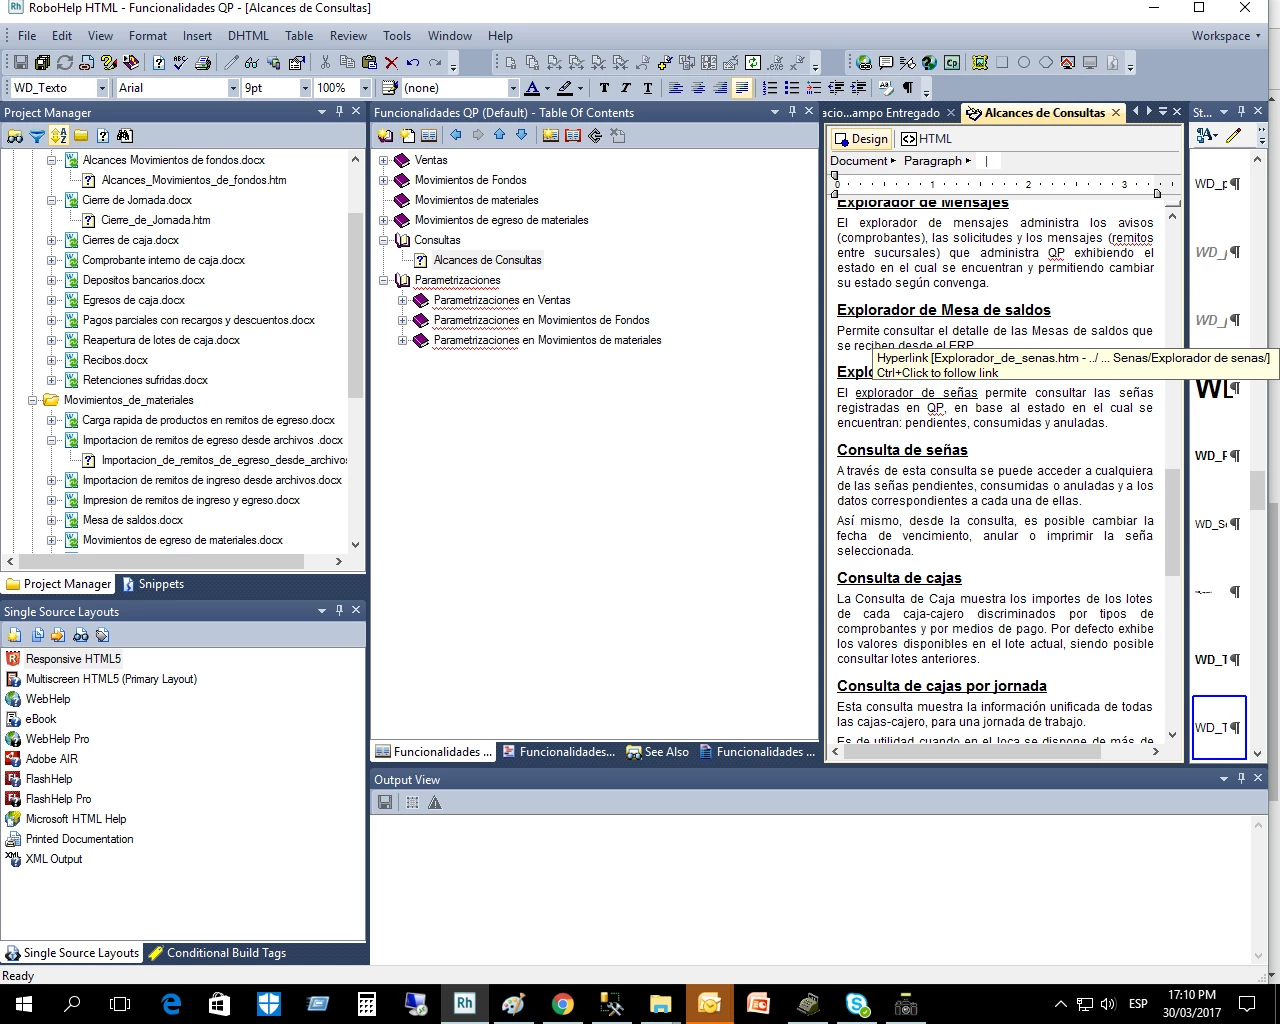Open the Review menu
Screen dimensions: 1280x1024
[348, 35]
